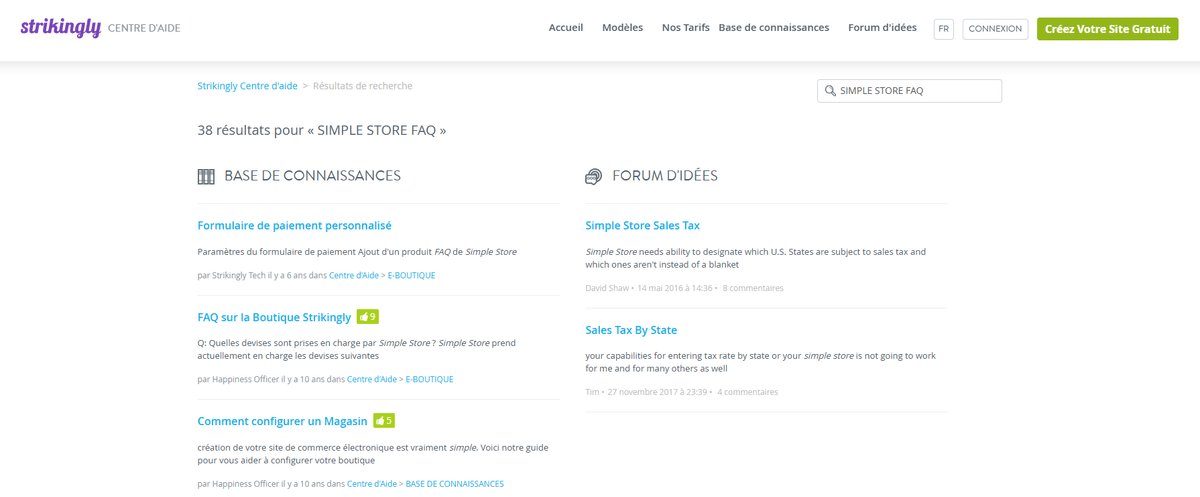Focus the SIMPLE STORE FAQ search field
Image resolution: width=1200 pixels, height=497 pixels.
pyautogui.click(x=910, y=91)
